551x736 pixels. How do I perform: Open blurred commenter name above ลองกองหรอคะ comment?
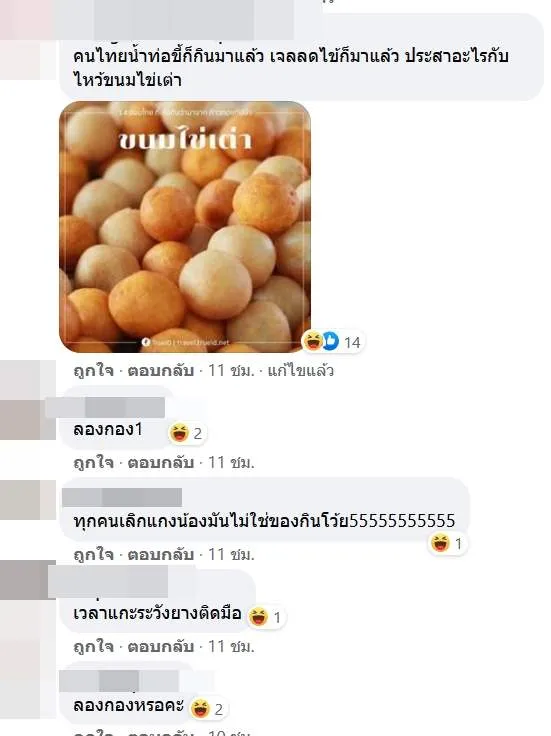pyautogui.click(x=119, y=681)
